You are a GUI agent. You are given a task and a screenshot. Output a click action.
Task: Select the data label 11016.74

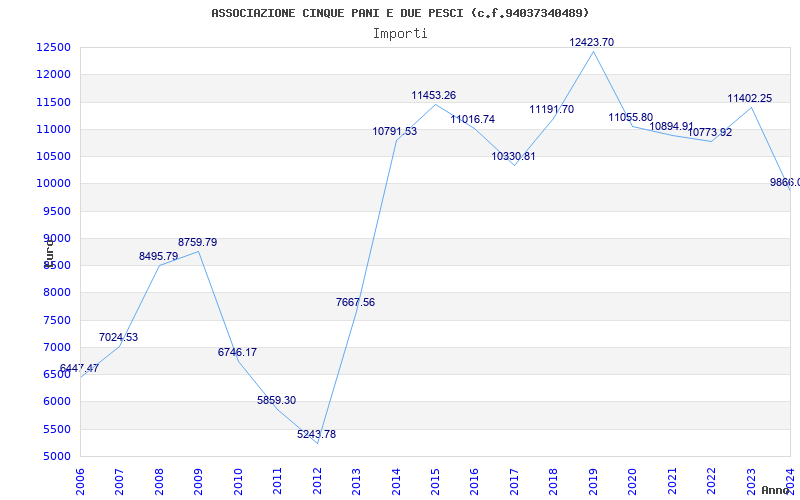pyautogui.click(x=472, y=119)
